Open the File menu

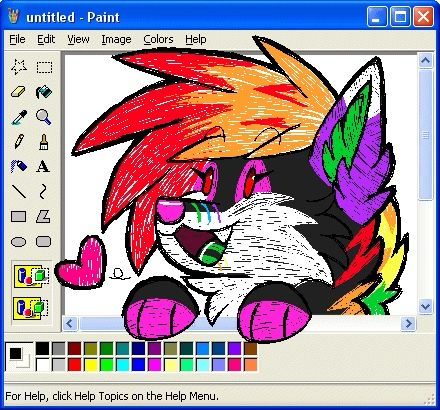17,39
